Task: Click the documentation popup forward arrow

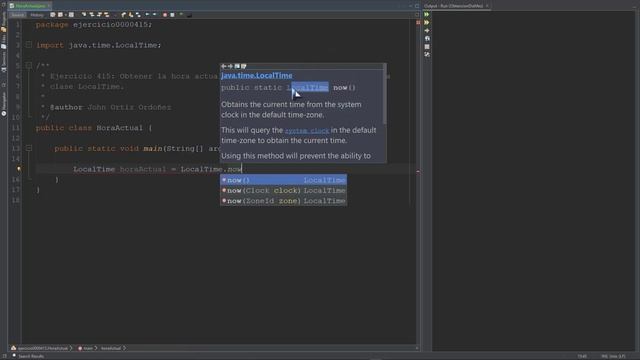Action: (230, 66)
